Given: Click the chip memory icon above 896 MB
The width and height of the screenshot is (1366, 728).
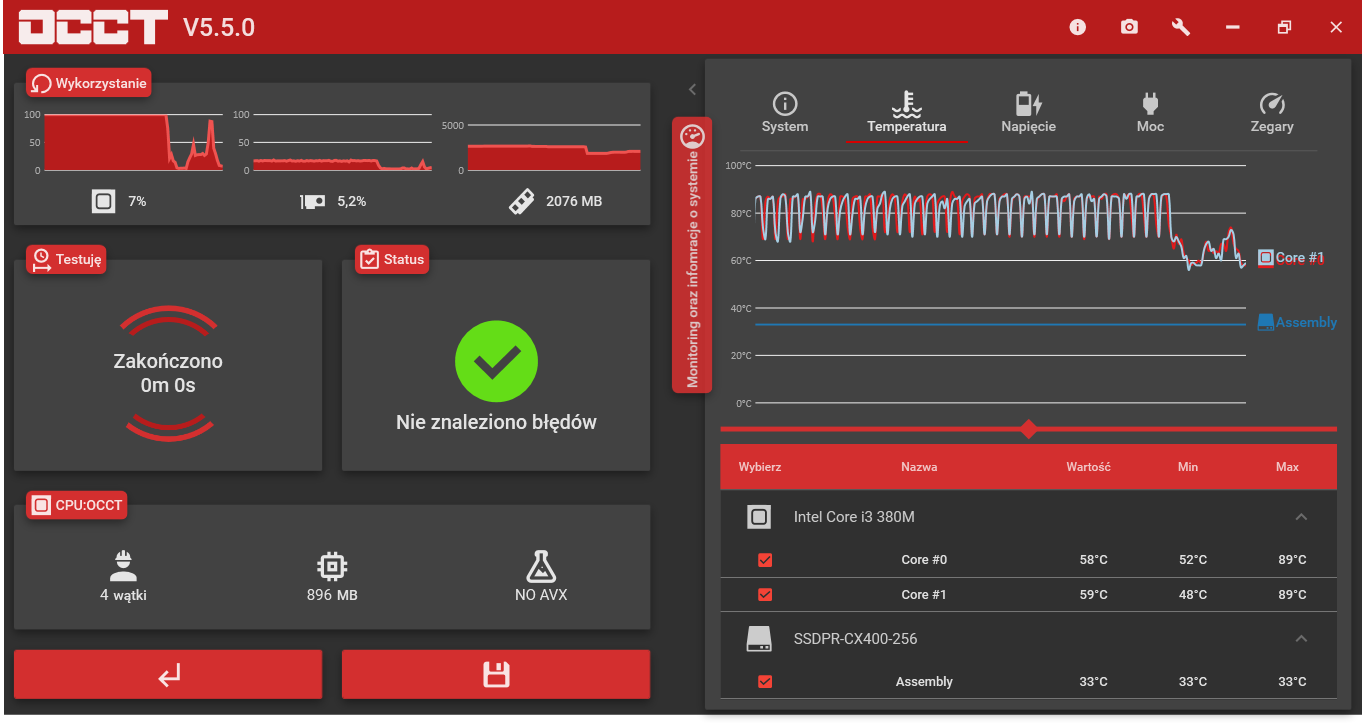Looking at the screenshot, I should pyautogui.click(x=332, y=566).
